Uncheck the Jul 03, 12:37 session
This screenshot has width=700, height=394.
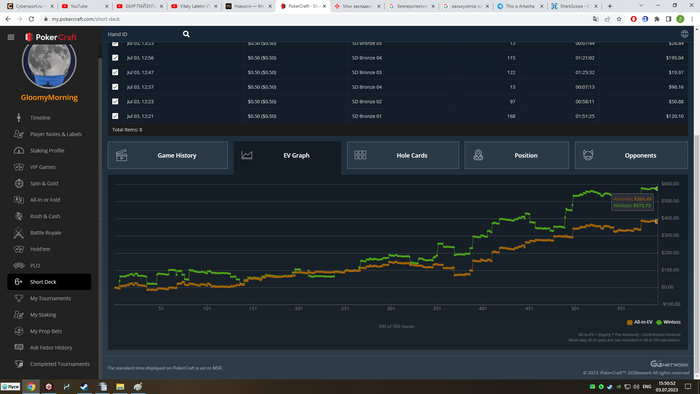[115, 87]
